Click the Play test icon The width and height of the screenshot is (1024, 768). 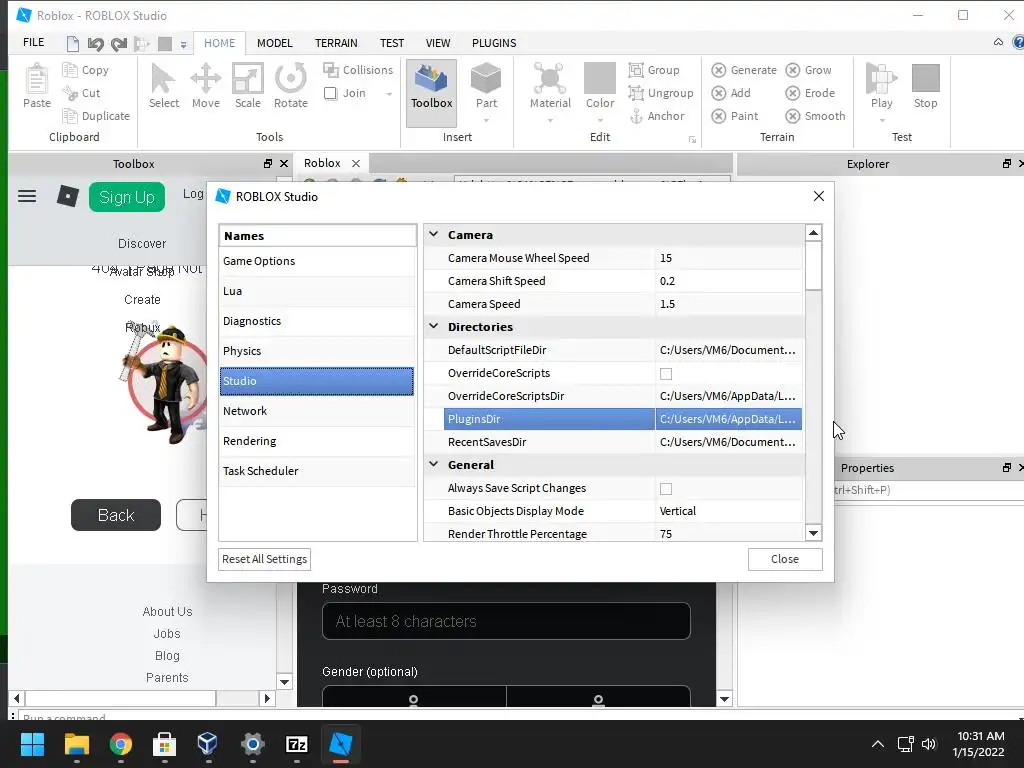coord(881,78)
